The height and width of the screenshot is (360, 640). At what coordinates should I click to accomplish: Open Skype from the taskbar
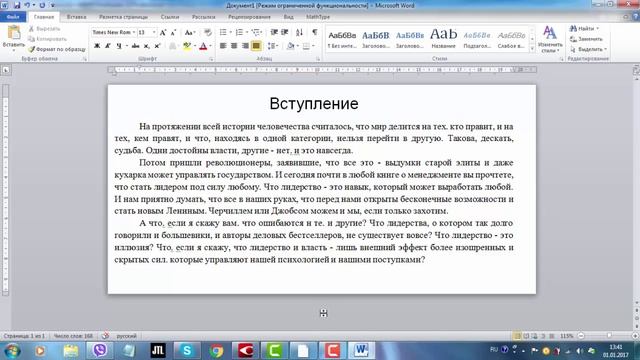coord(187,351)
